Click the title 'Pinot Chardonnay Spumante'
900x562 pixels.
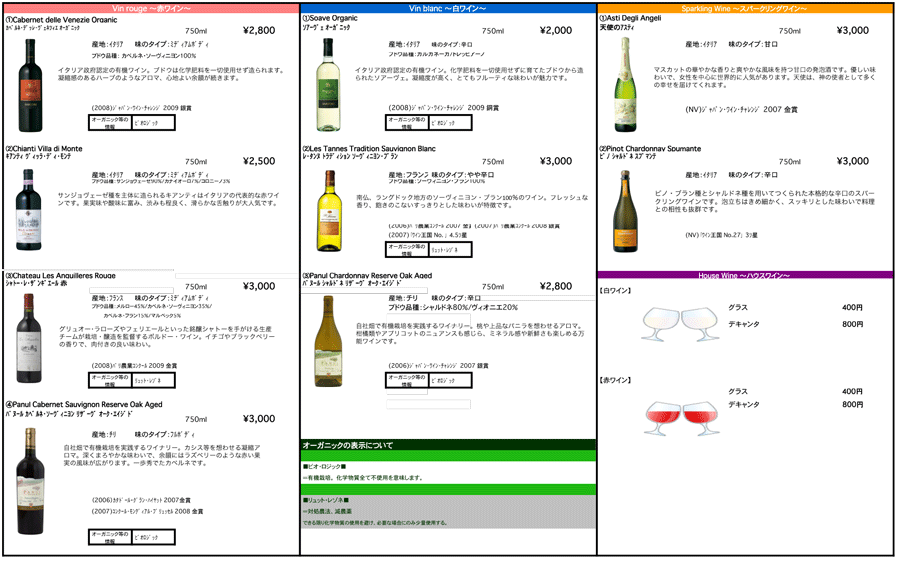tap(654, 149)
